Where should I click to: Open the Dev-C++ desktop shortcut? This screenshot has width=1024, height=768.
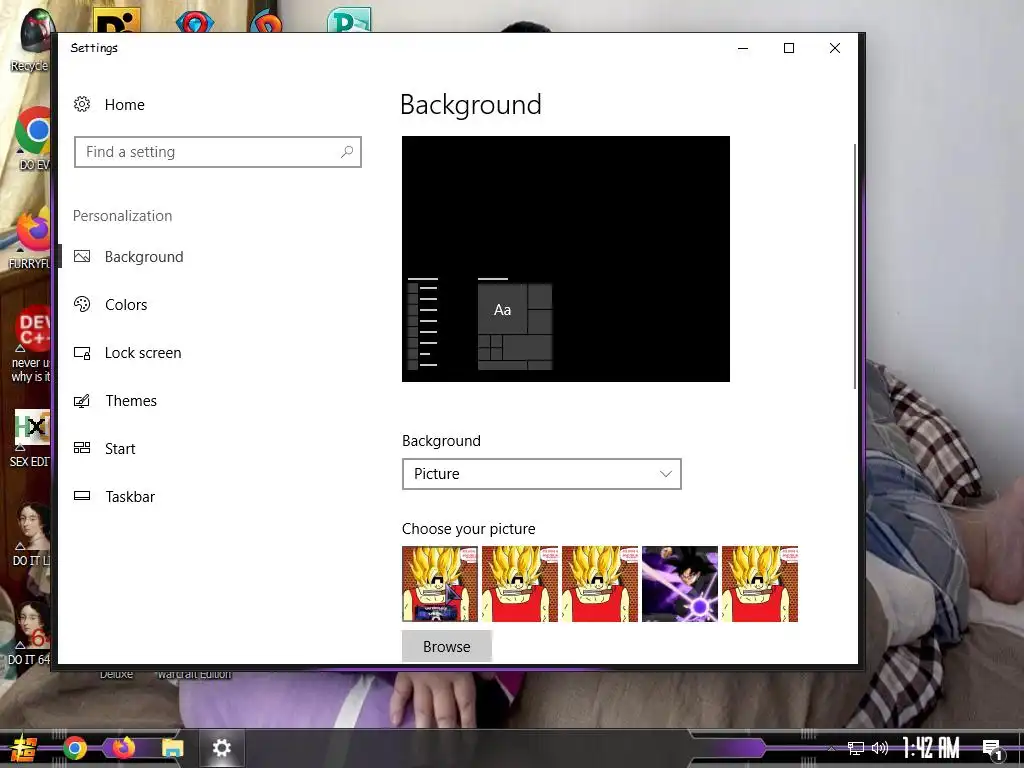(x=31, y=343)
